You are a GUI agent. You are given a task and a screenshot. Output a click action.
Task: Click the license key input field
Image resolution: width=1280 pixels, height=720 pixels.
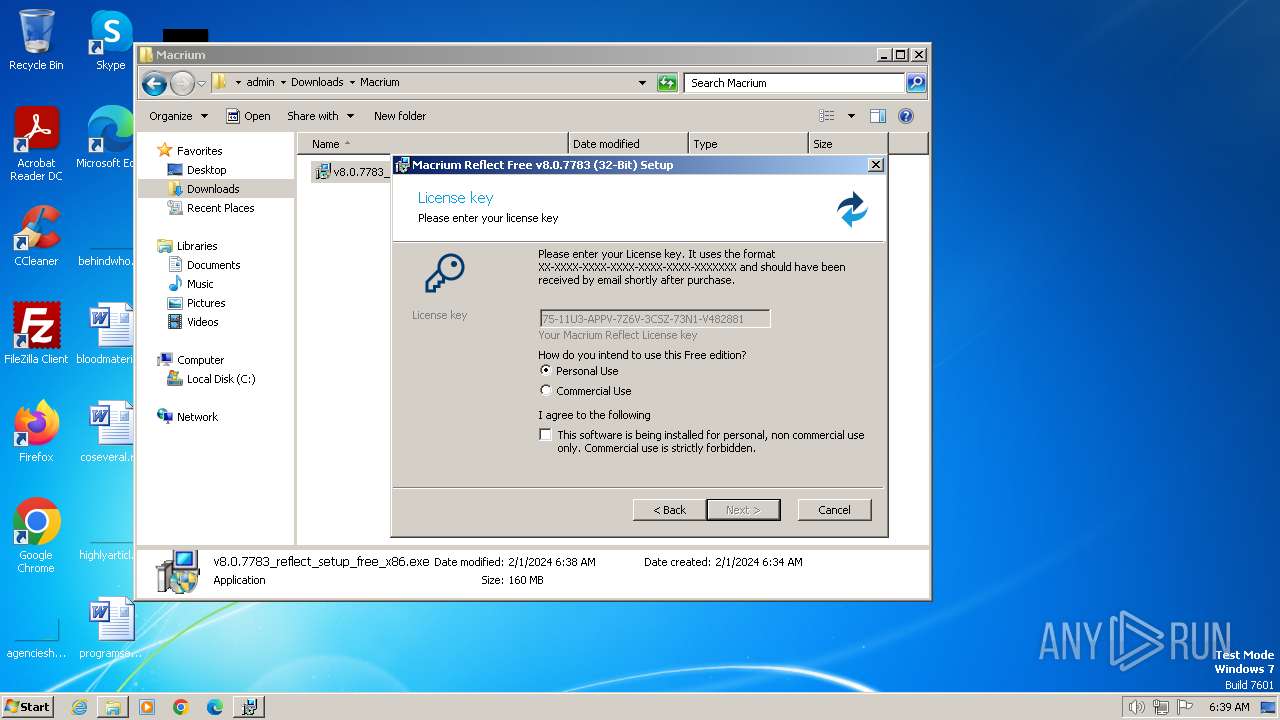tap(655, 319)
